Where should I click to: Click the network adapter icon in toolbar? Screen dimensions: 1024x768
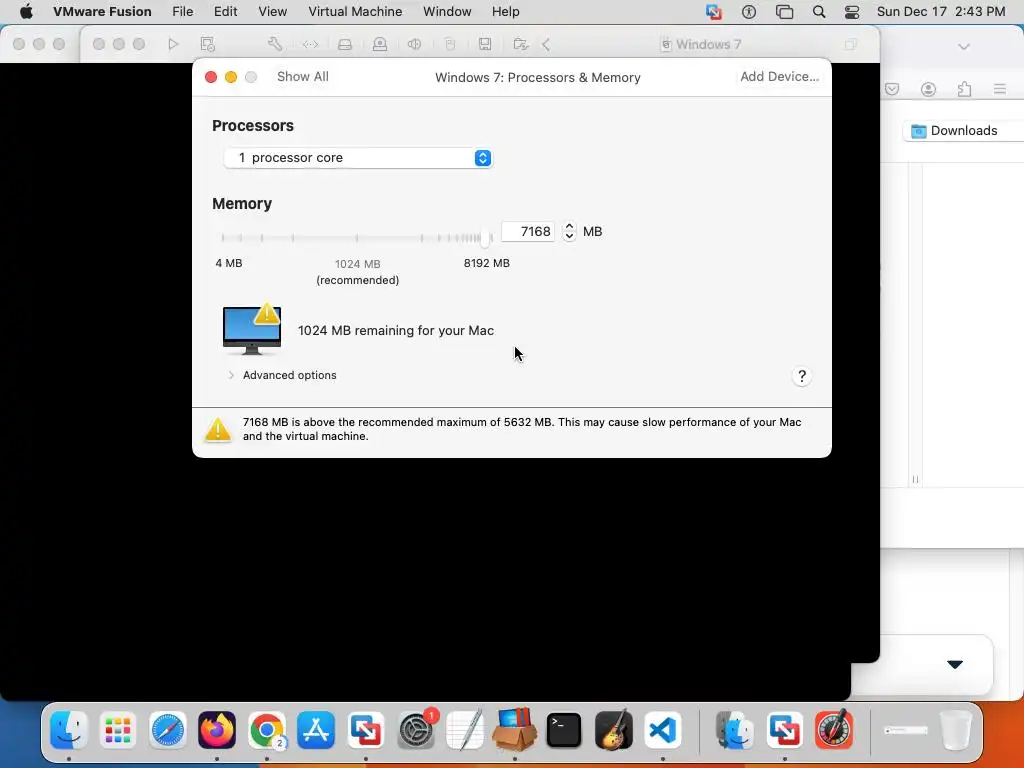point(310,44)
